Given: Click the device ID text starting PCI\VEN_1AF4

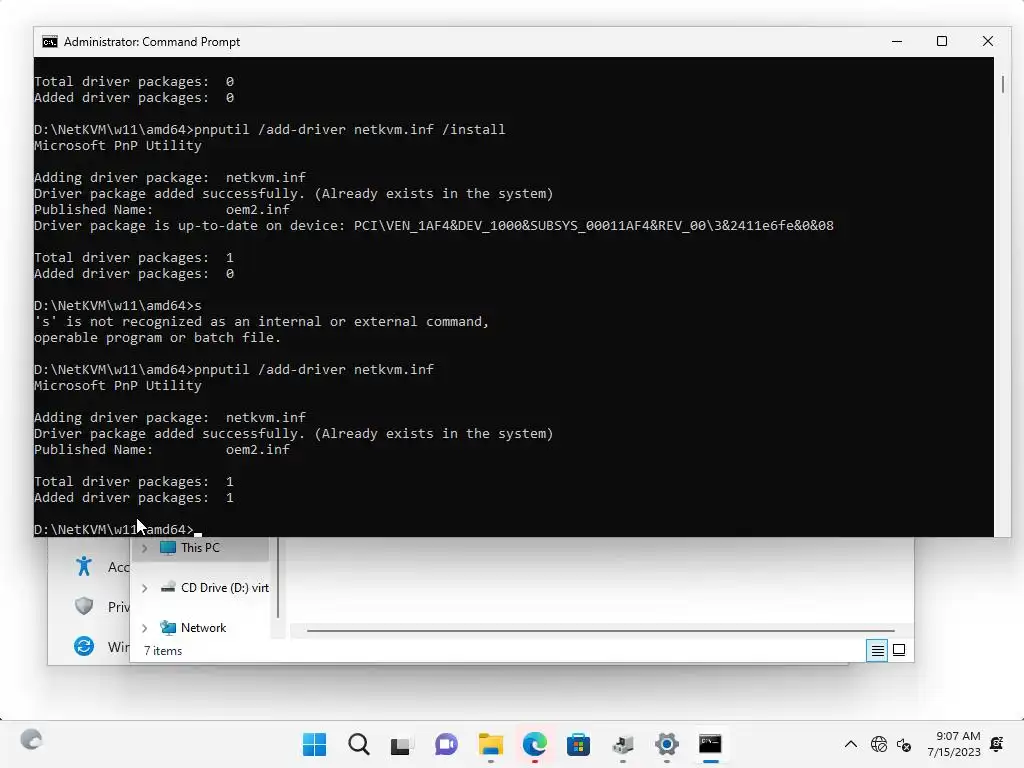Looking at the screenshot, I should coord(594,225).
